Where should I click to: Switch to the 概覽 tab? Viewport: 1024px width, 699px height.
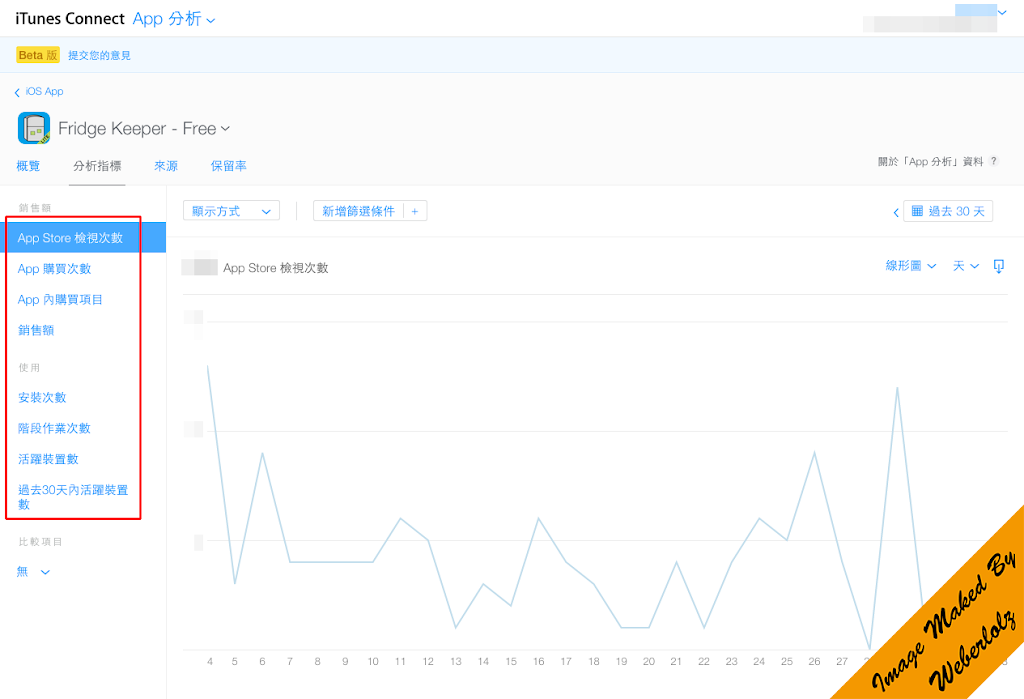tap(29, 166)
